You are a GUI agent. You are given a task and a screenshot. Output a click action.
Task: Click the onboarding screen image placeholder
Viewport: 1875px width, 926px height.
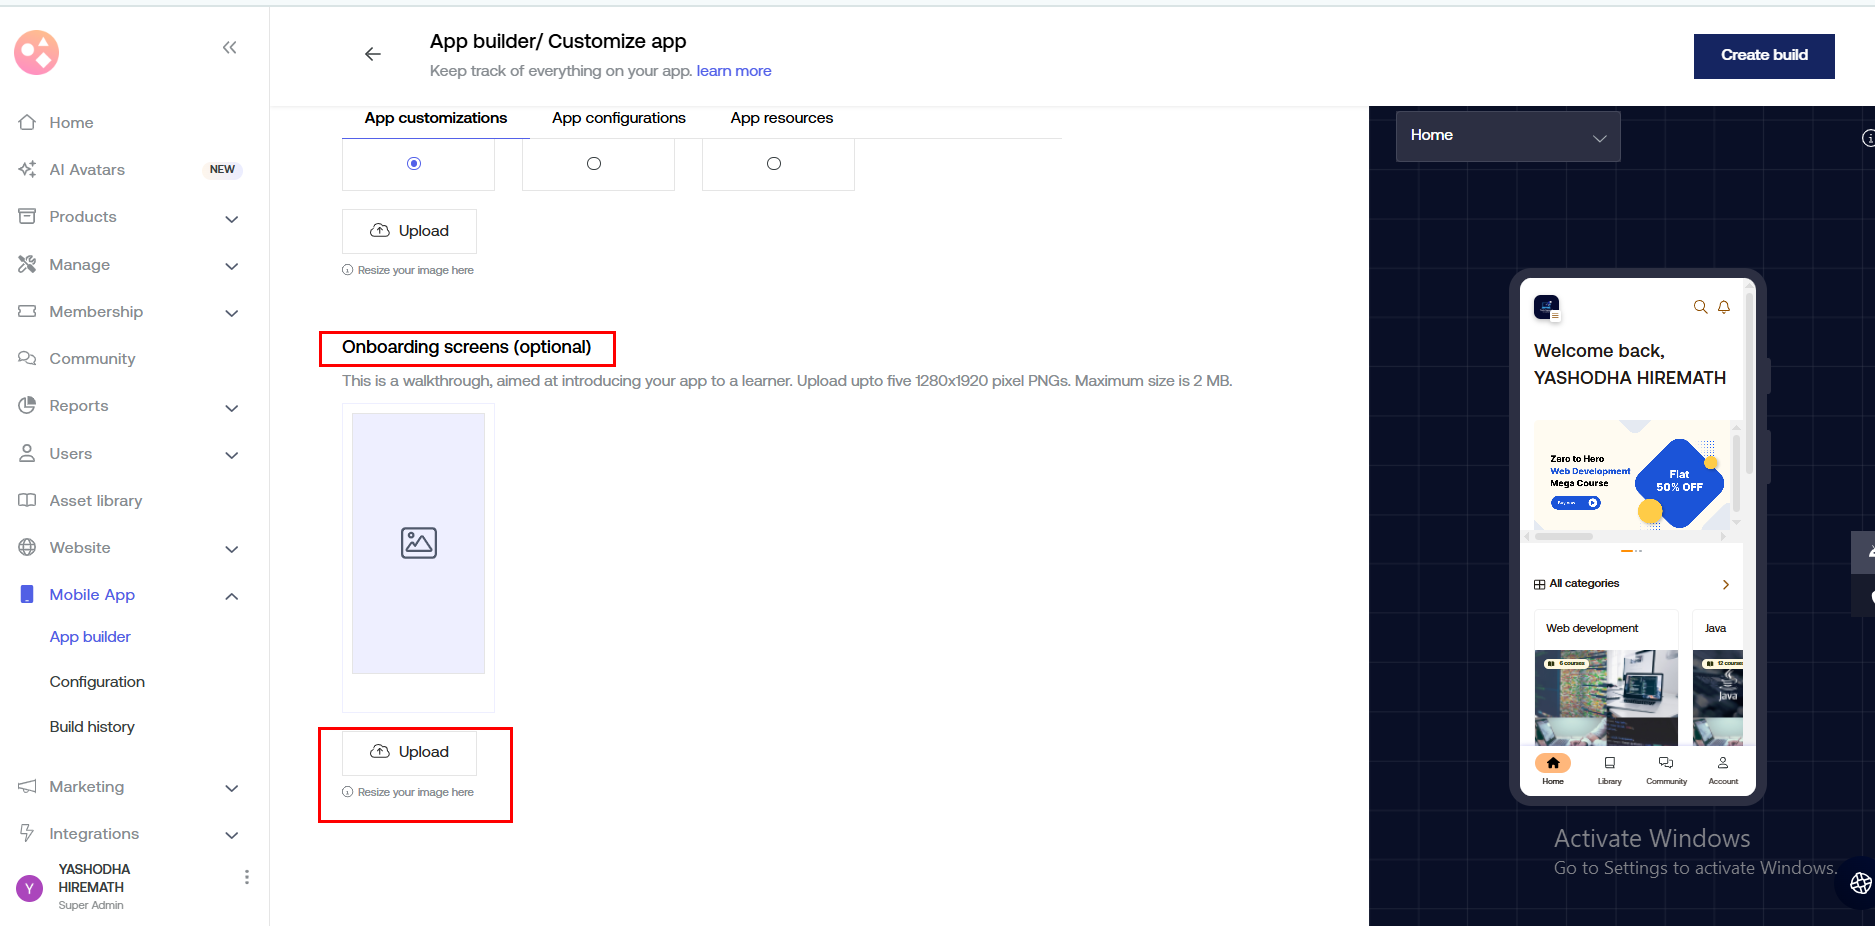(418, 543)
